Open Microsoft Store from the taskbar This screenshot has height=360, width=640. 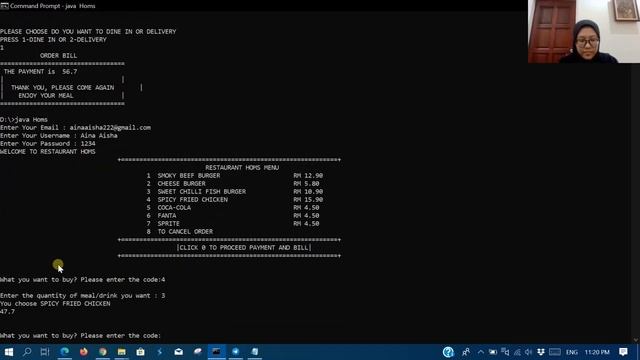point(140,352)
